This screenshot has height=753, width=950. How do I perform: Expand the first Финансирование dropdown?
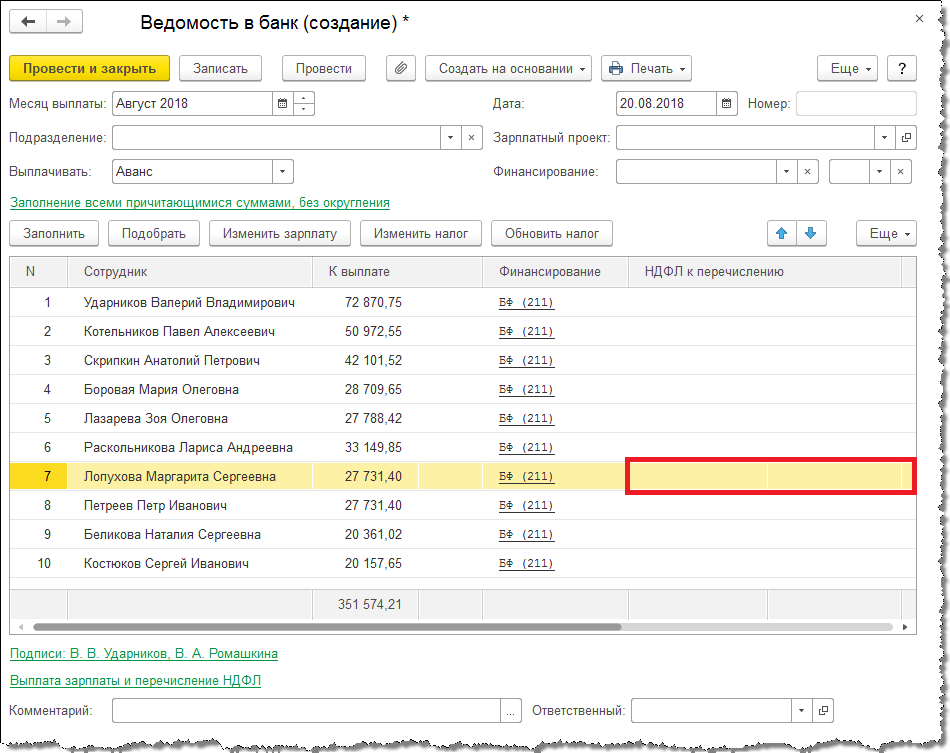[786, 171]
